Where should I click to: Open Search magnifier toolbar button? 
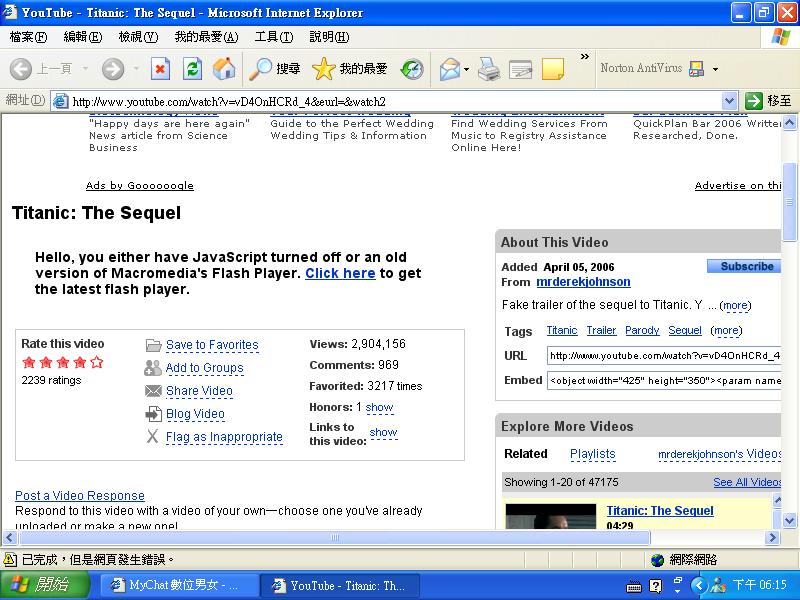point(274,69)
